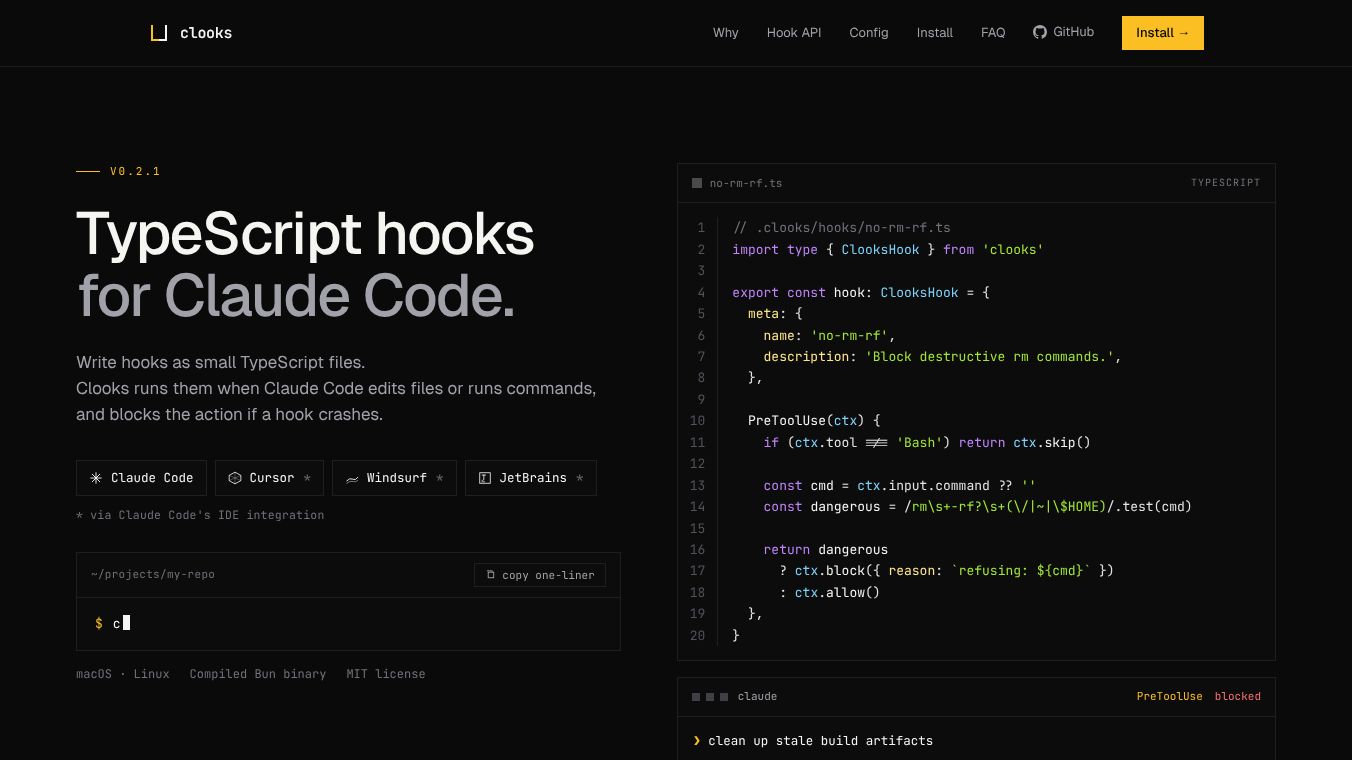Click the gray headline 'for Claude Code.'

(296, 296)
